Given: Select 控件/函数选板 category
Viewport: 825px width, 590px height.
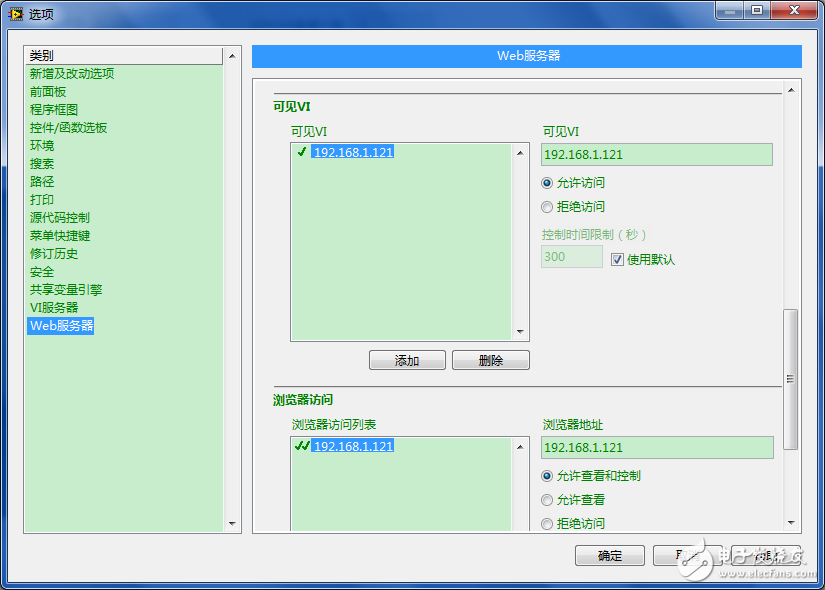Looking at the screenshot, I should (x=68, y=128).
